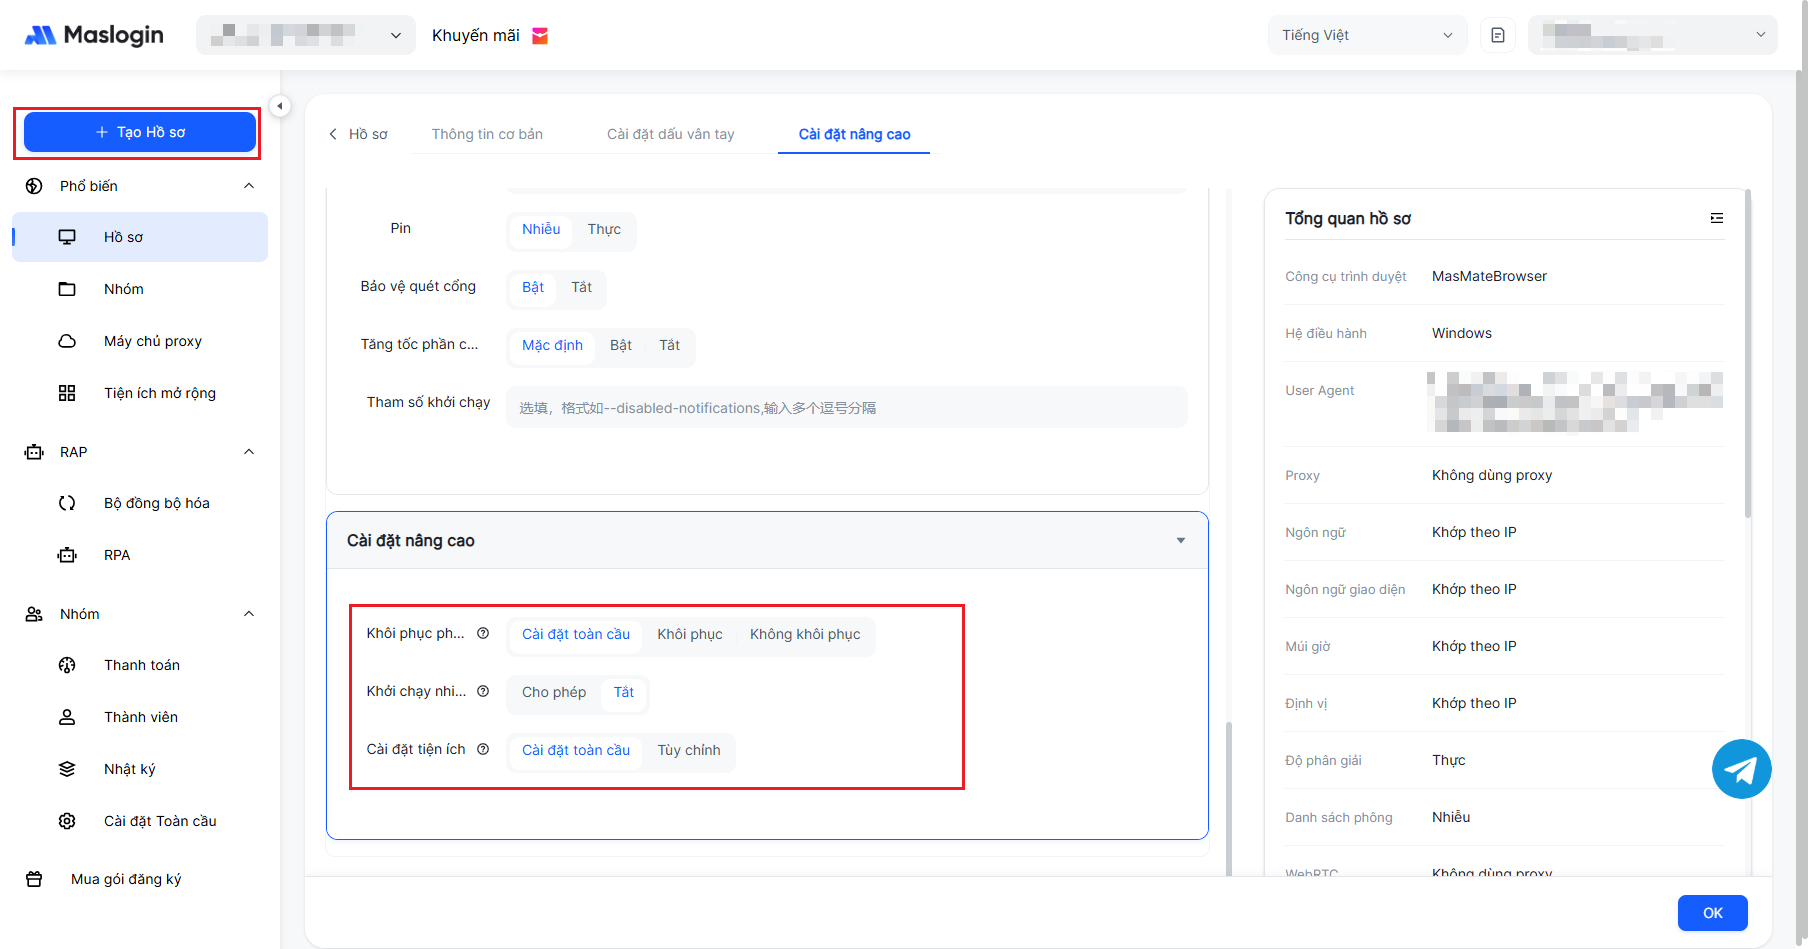1808x949 pixels.
Task: Click help icon beside Cài đặt tiện ích
Action: [483, 749]
